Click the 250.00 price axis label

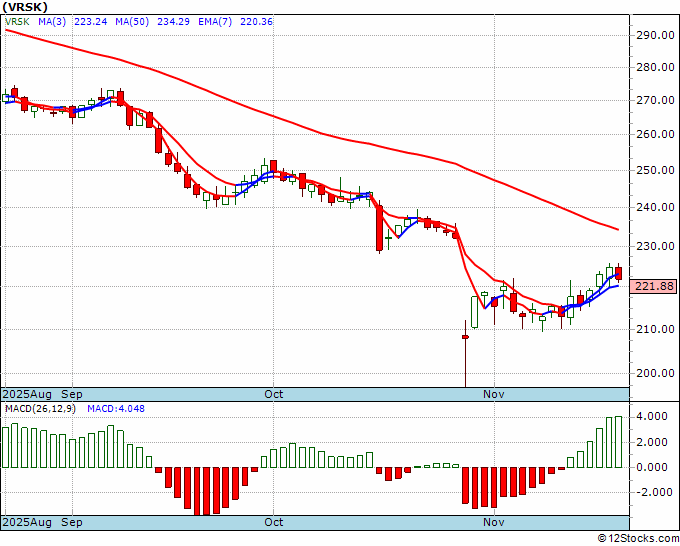(x=655, y=170)
